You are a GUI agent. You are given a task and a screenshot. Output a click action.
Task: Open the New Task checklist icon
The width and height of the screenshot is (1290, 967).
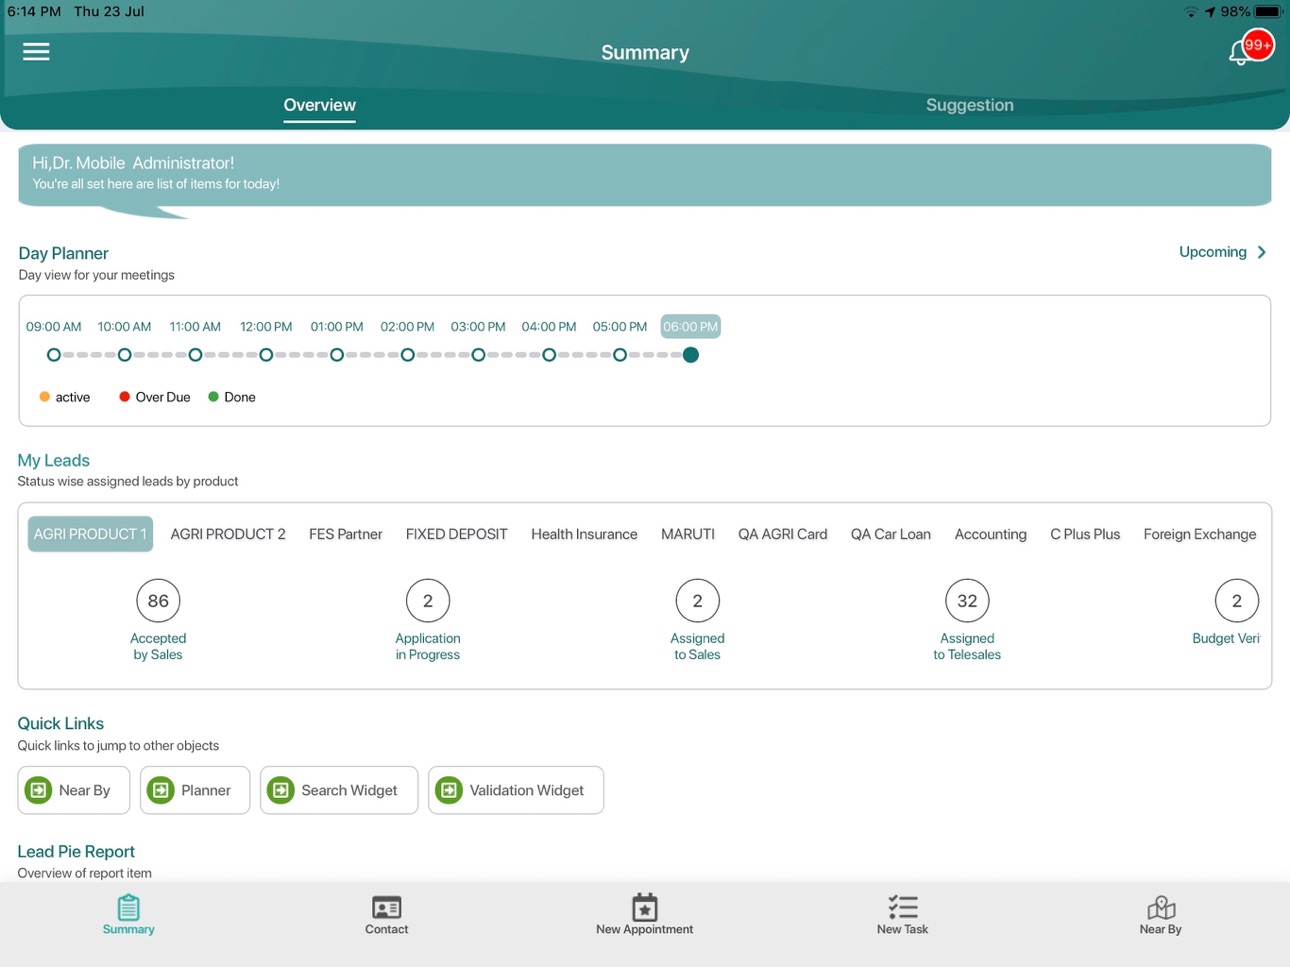coord(902,907)
